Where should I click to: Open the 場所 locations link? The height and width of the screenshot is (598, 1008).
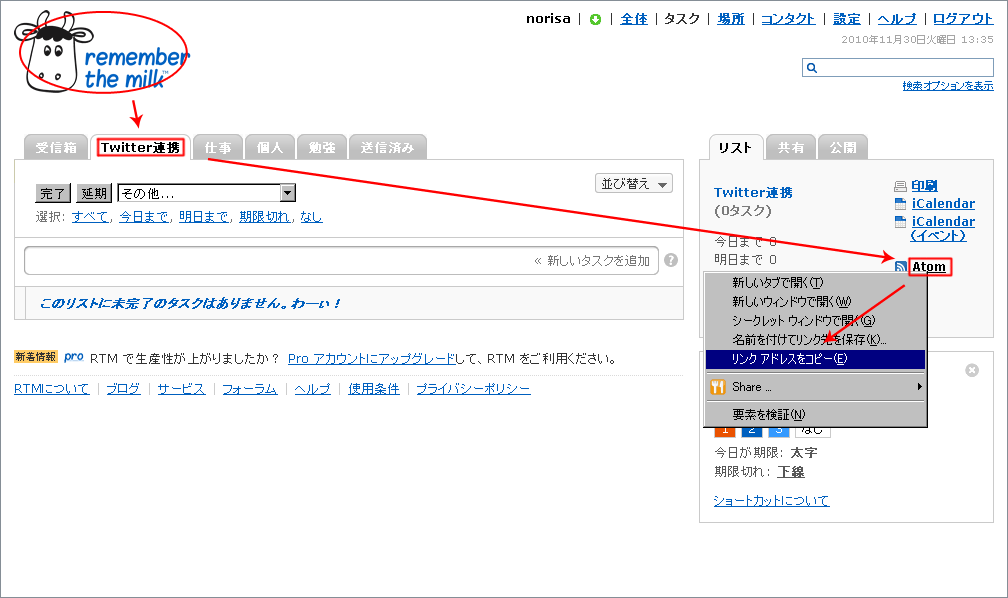pos(731,19)
